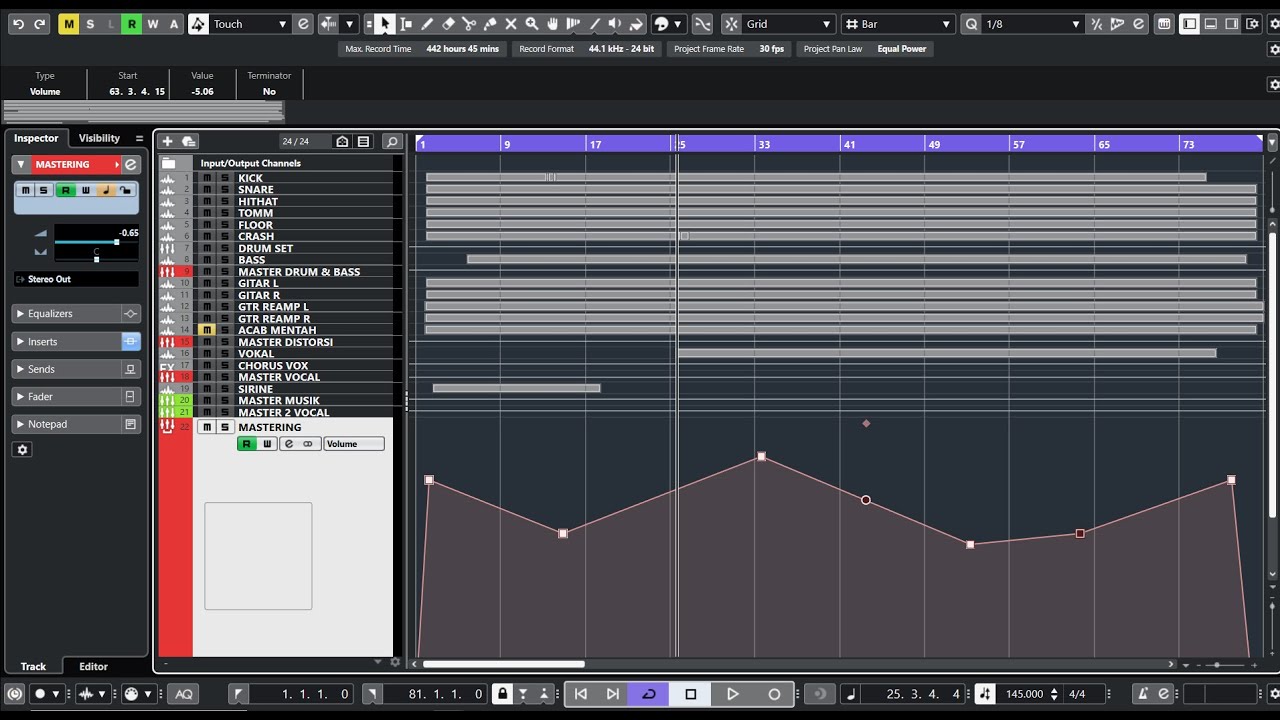Image resolution: width=1280 pixels, height=720 pixels.
Task: Click the Add Track plus button
Action: (167, 142)
